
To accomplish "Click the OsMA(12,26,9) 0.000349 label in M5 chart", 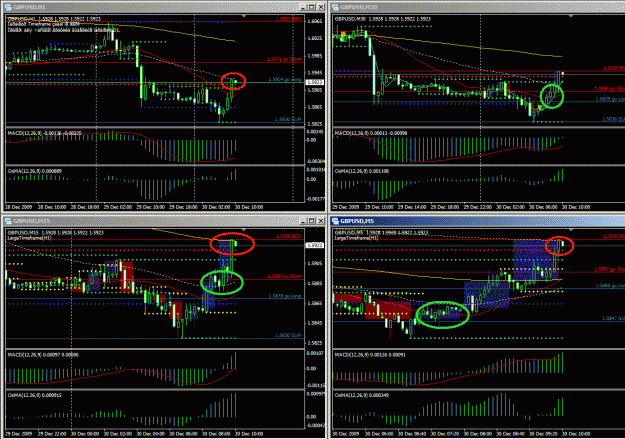I will [x=362, y=395].
